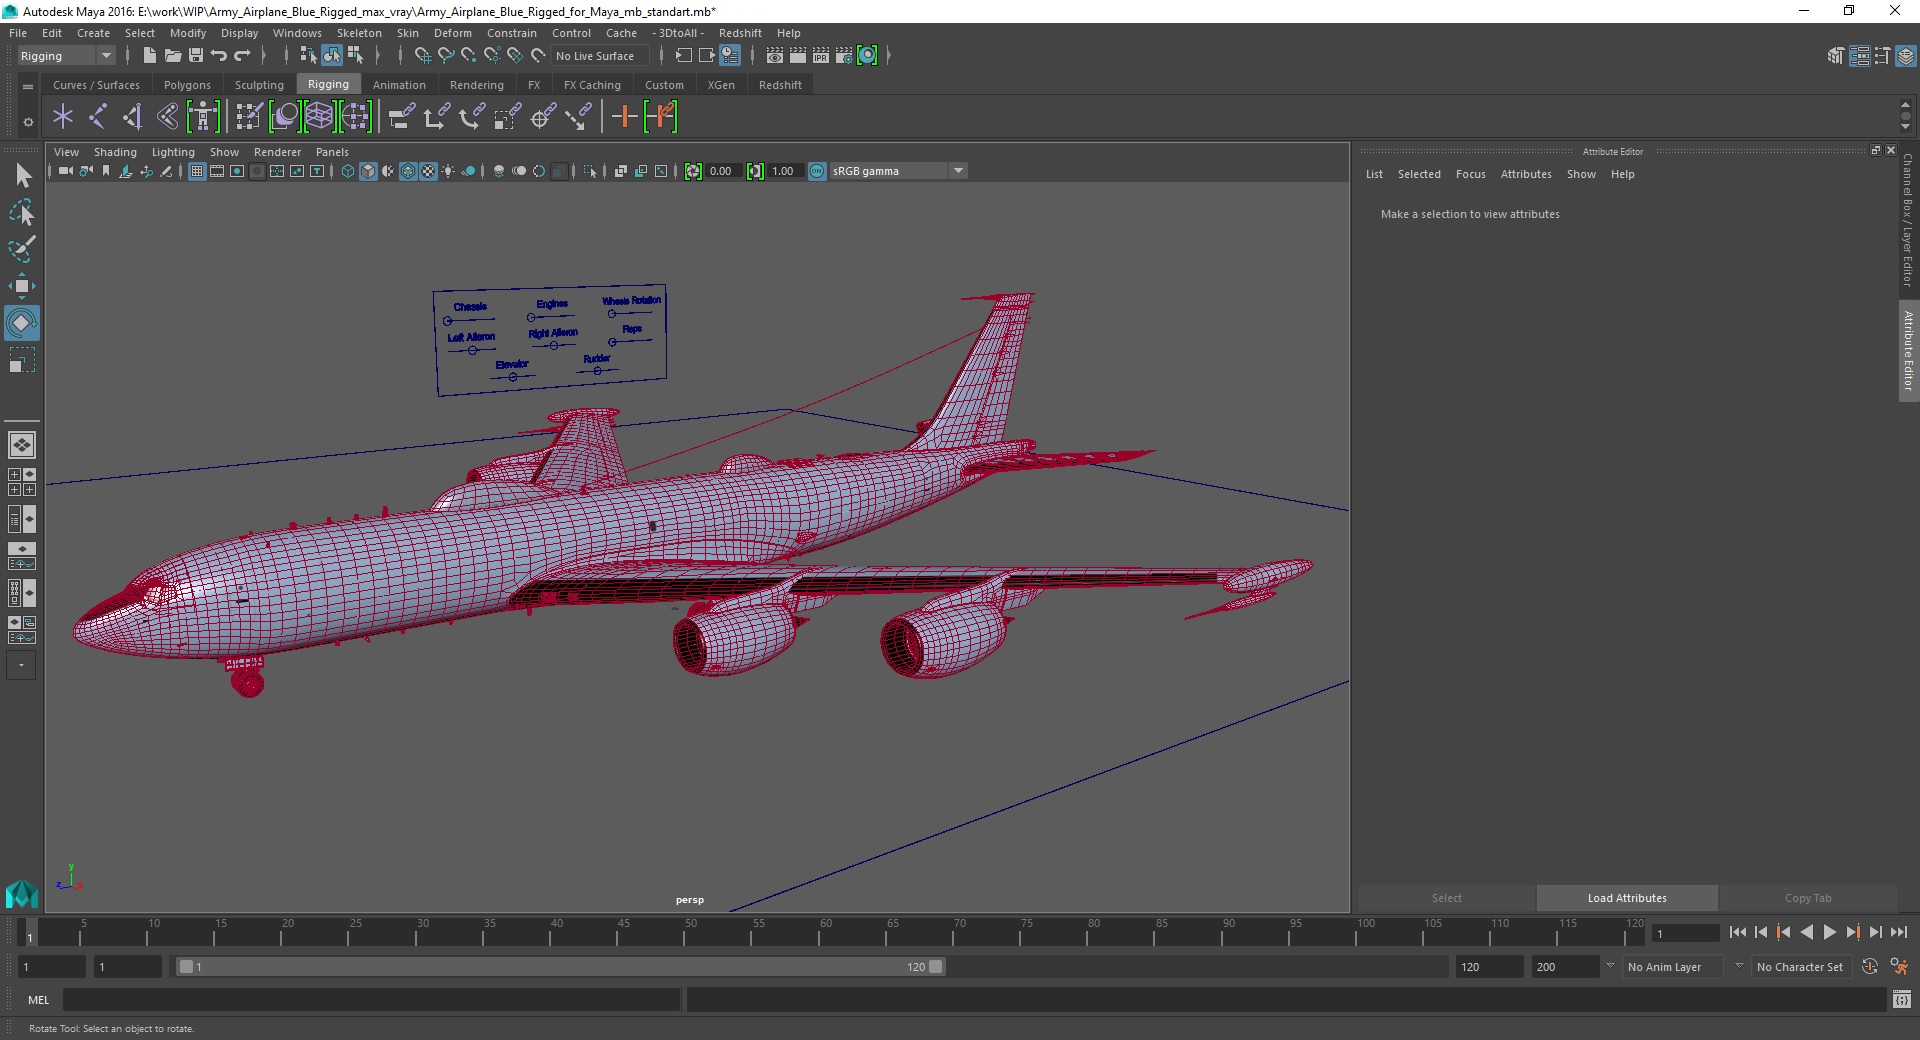Click the Create Locator shelf icon
1920x1040 pixels.
pos(63,117)
